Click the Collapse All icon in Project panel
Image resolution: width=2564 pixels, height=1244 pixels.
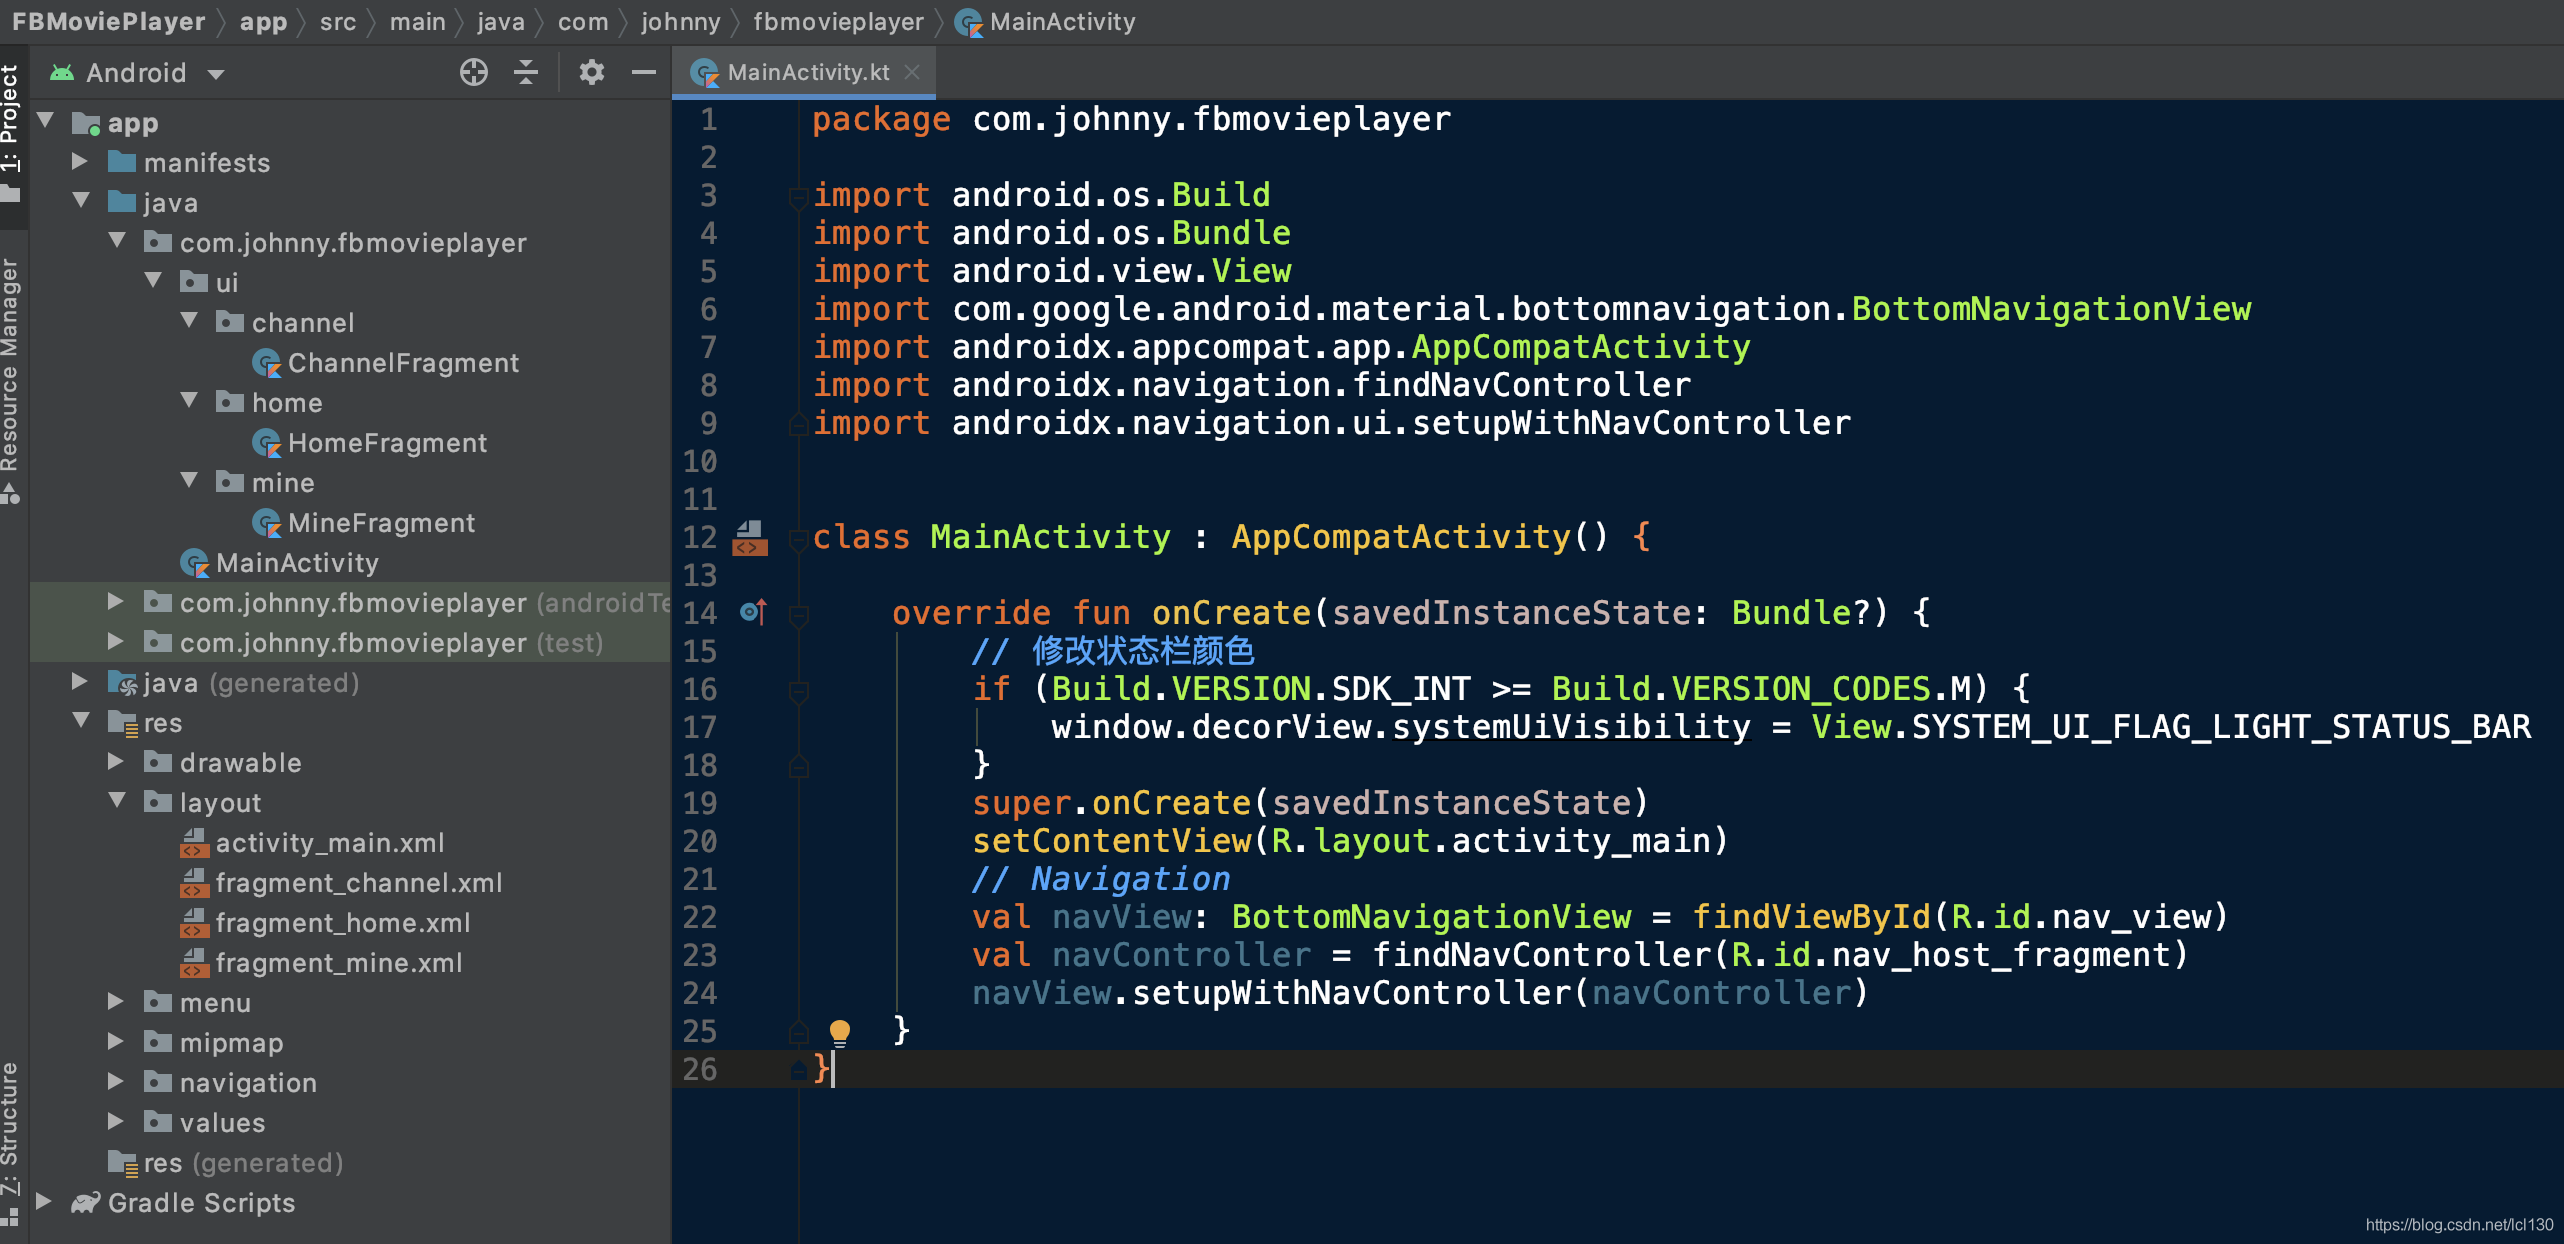[526, 72]
